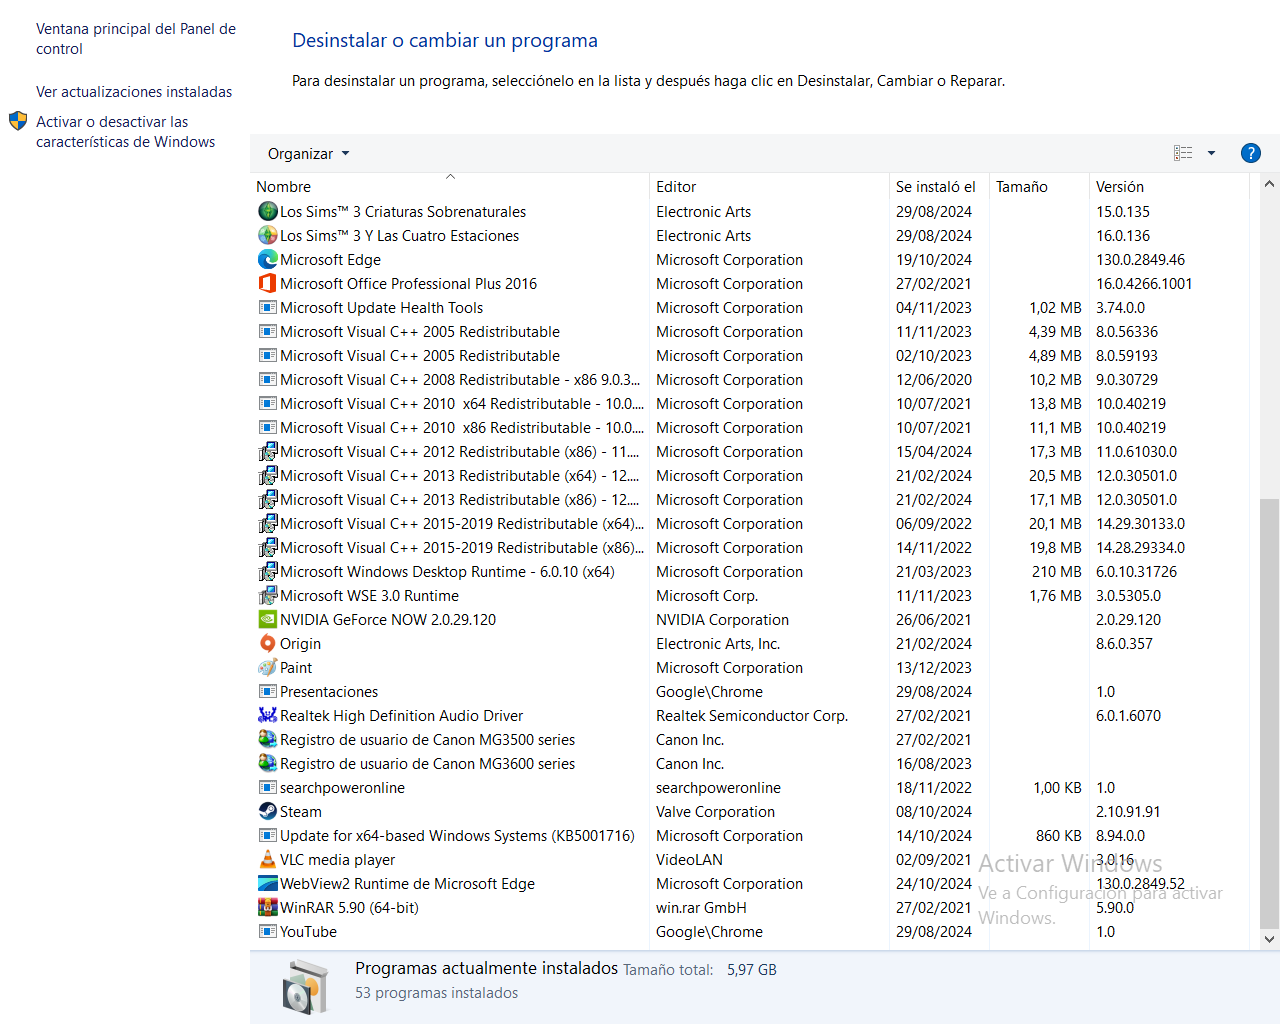Select Microsoft Visual C++ 2010 x64 Redistributable row

tap(750, 403)
